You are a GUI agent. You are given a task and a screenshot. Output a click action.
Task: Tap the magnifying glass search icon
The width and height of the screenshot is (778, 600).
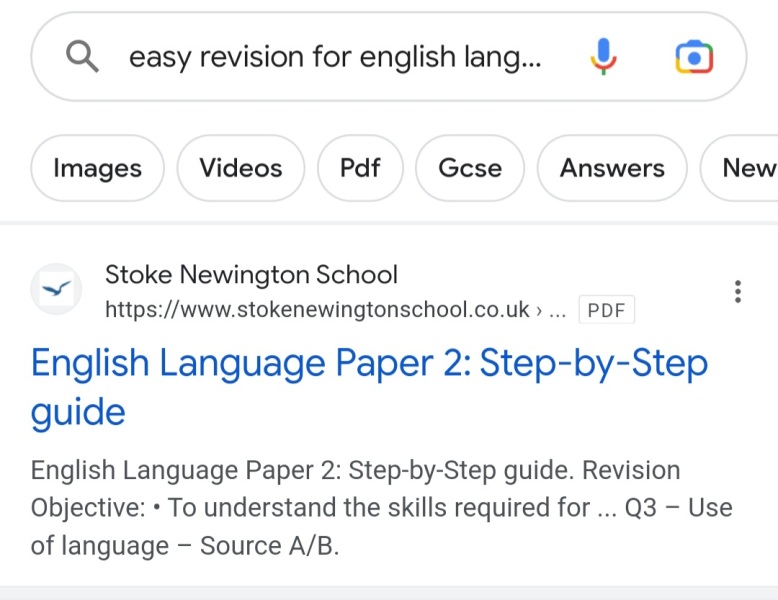[x=82, y=58]
